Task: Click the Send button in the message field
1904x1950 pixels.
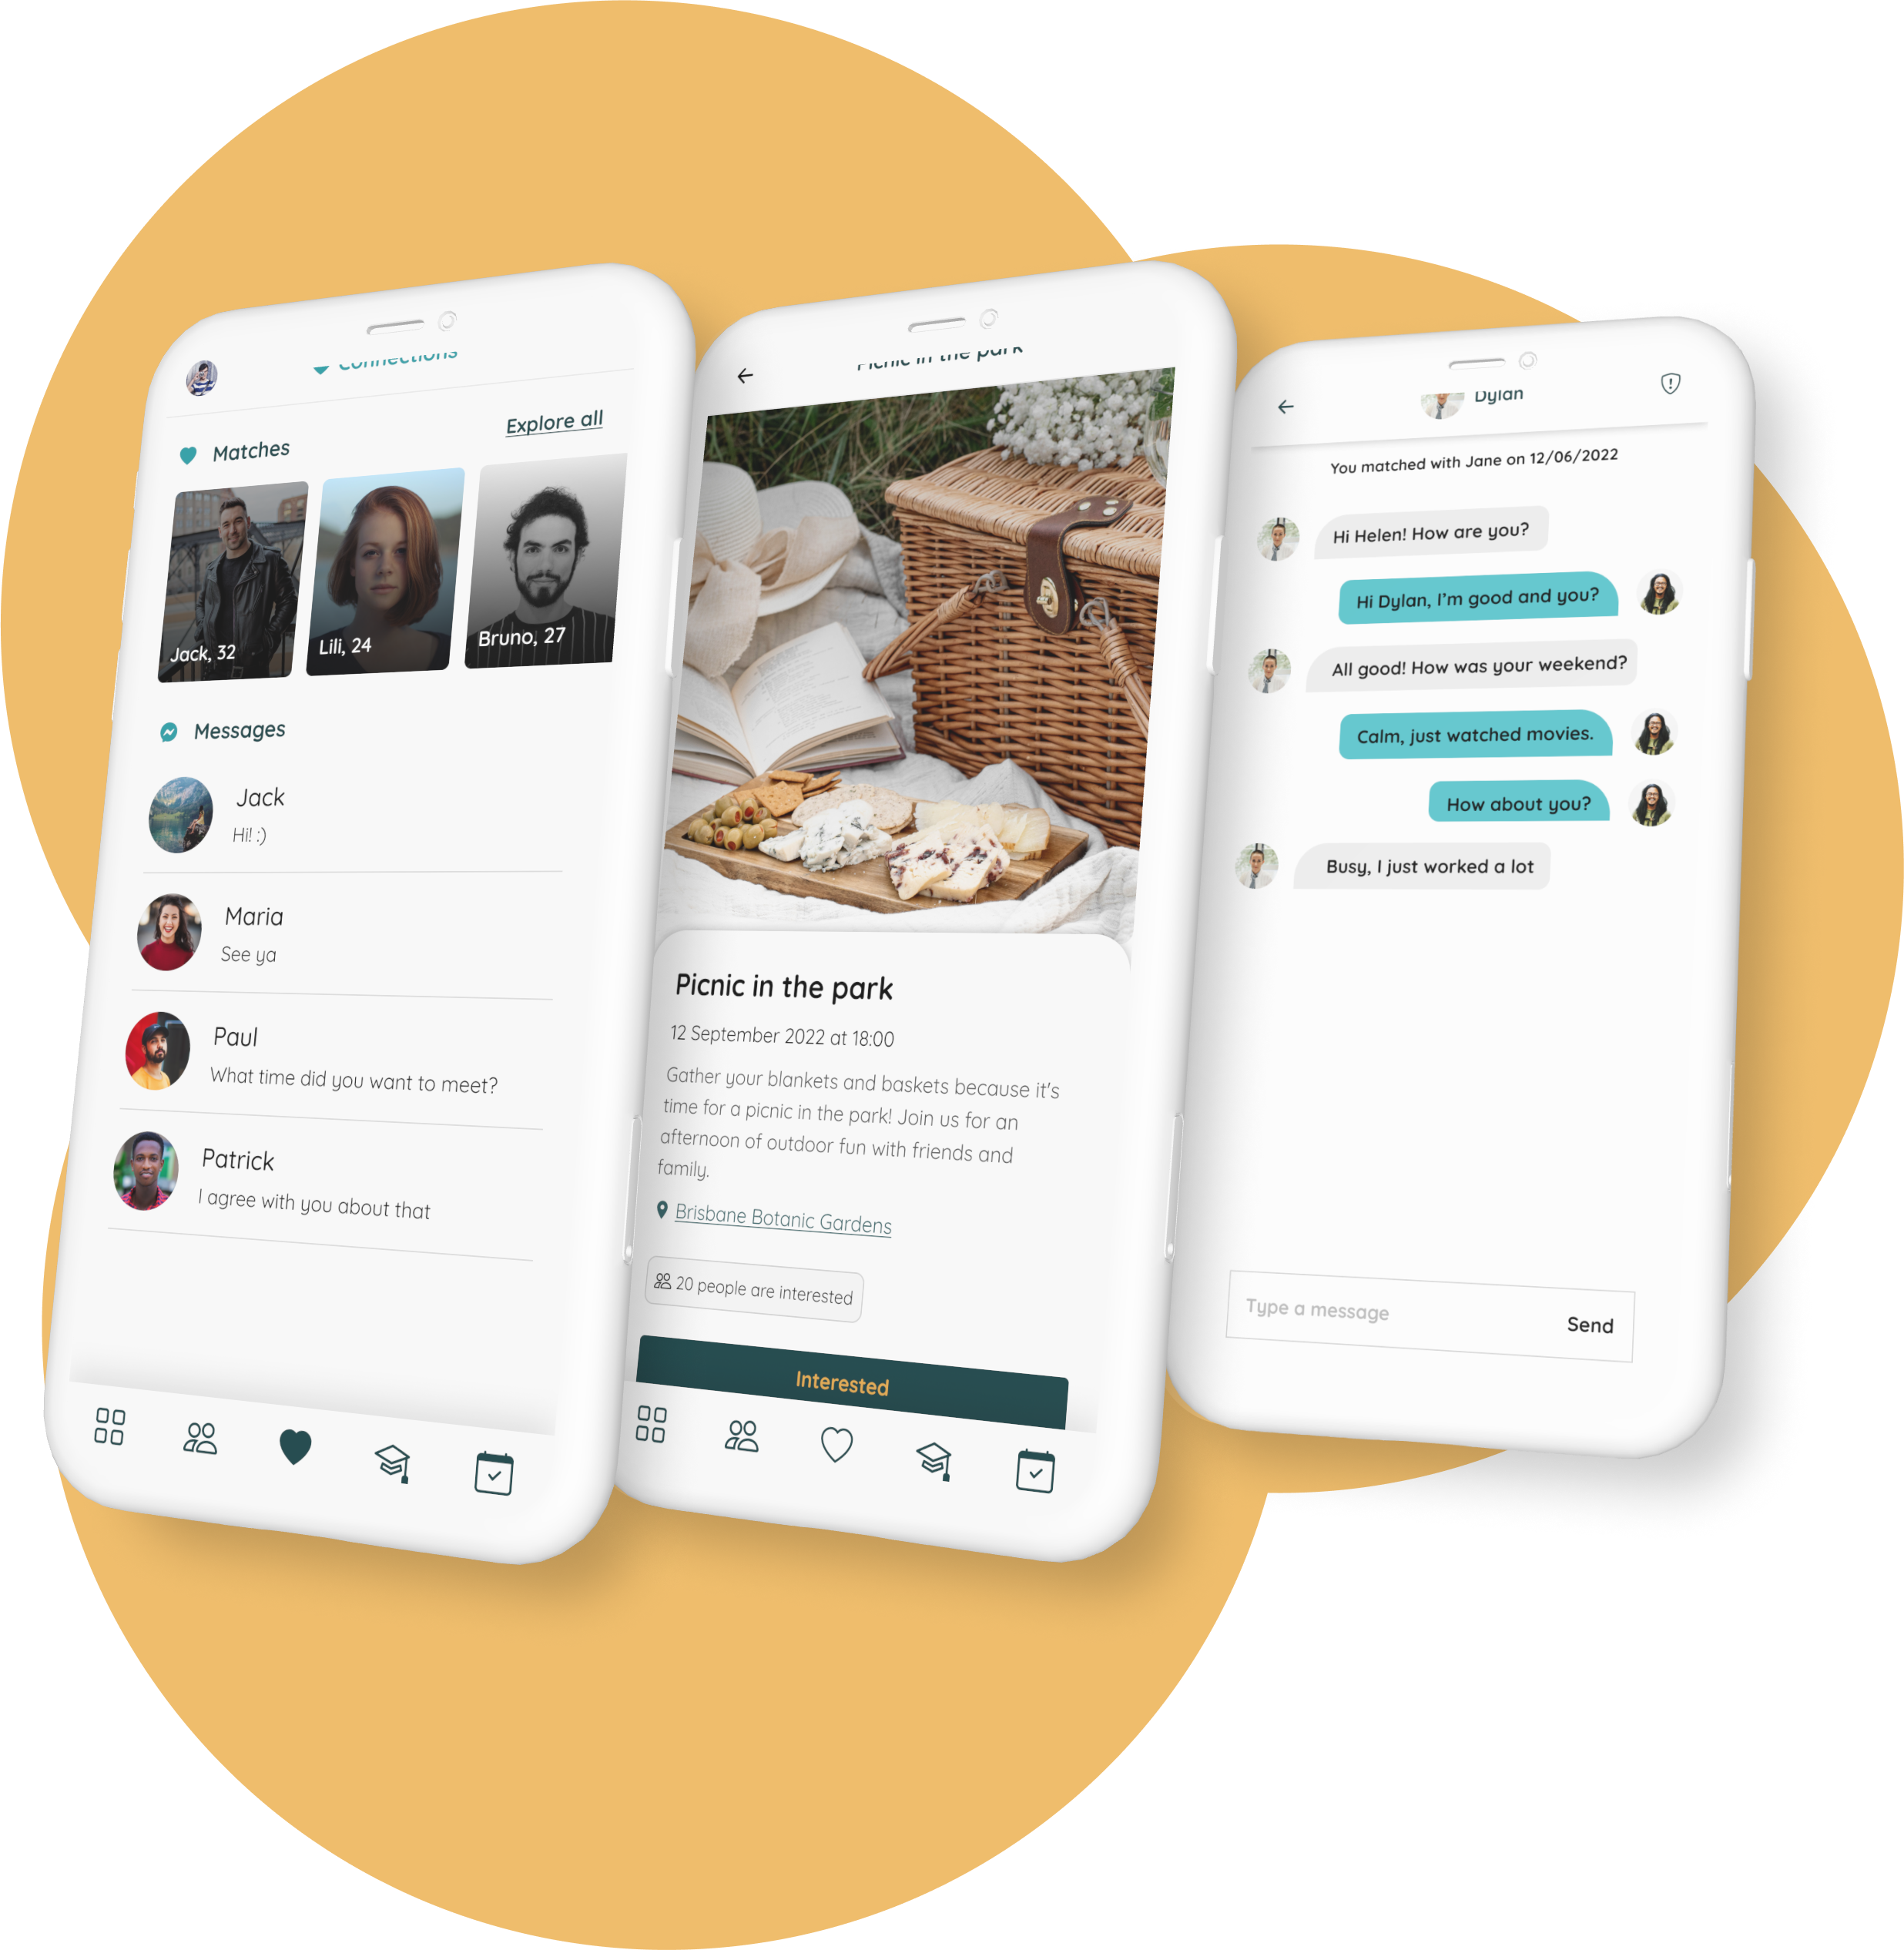Action: [x=1591, y=1321]
